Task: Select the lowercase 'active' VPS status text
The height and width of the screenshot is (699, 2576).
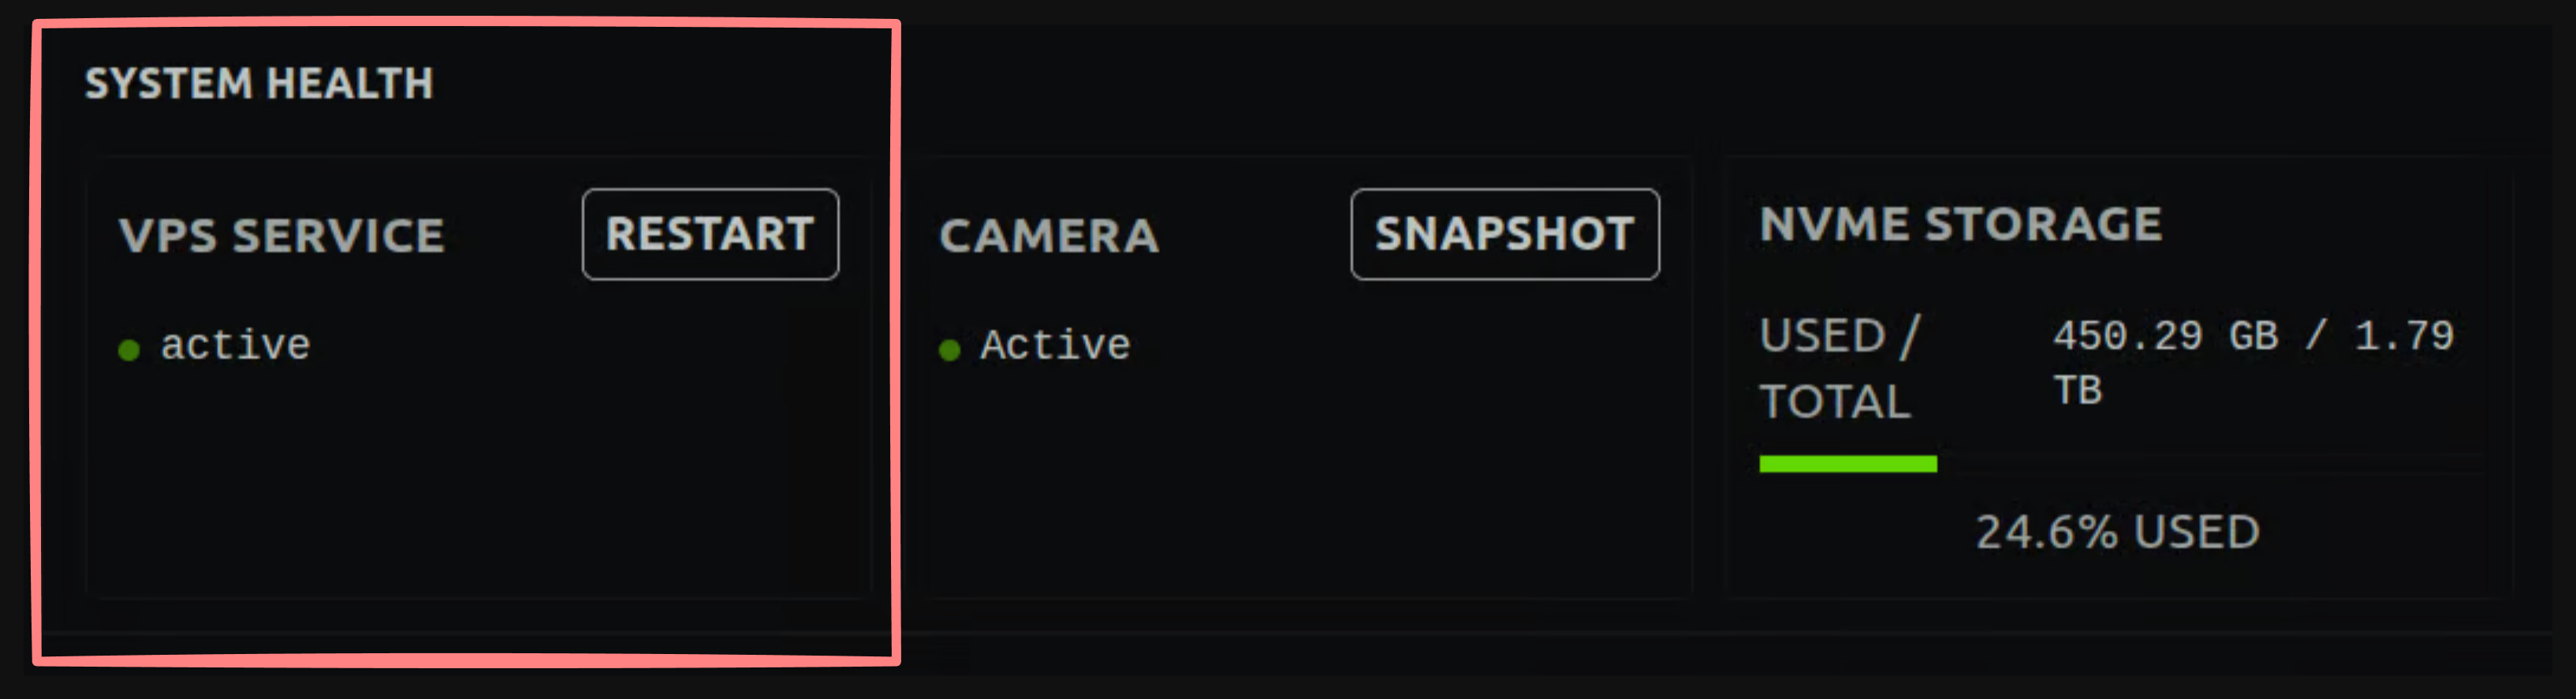Action: coord(235,345)
